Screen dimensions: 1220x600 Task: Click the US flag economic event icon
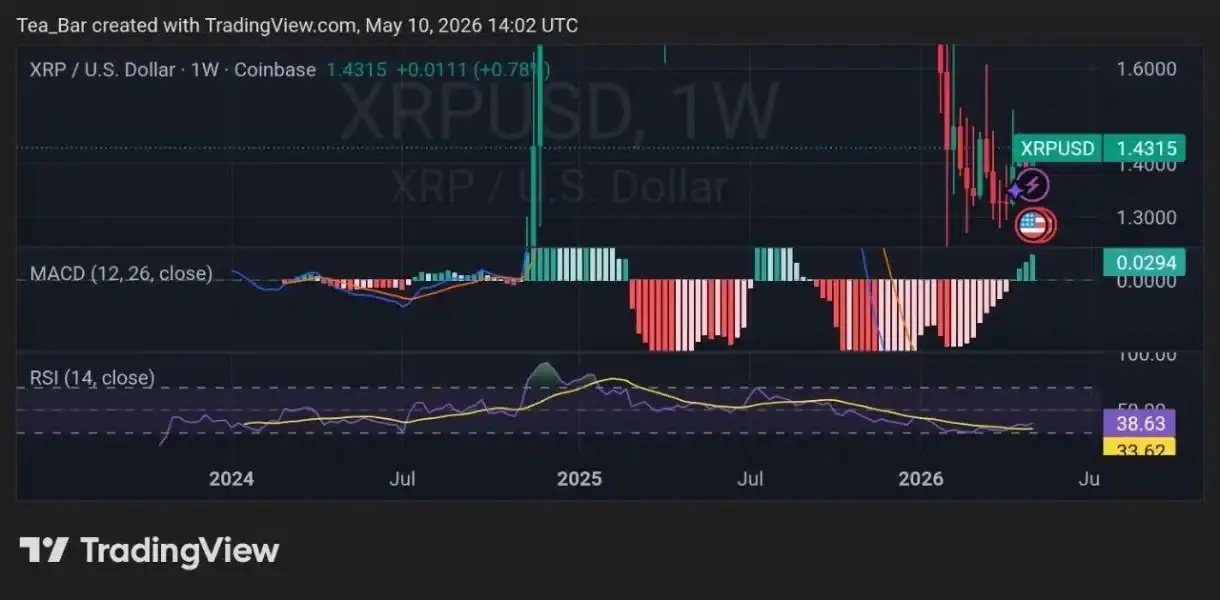click(1032, 225)
